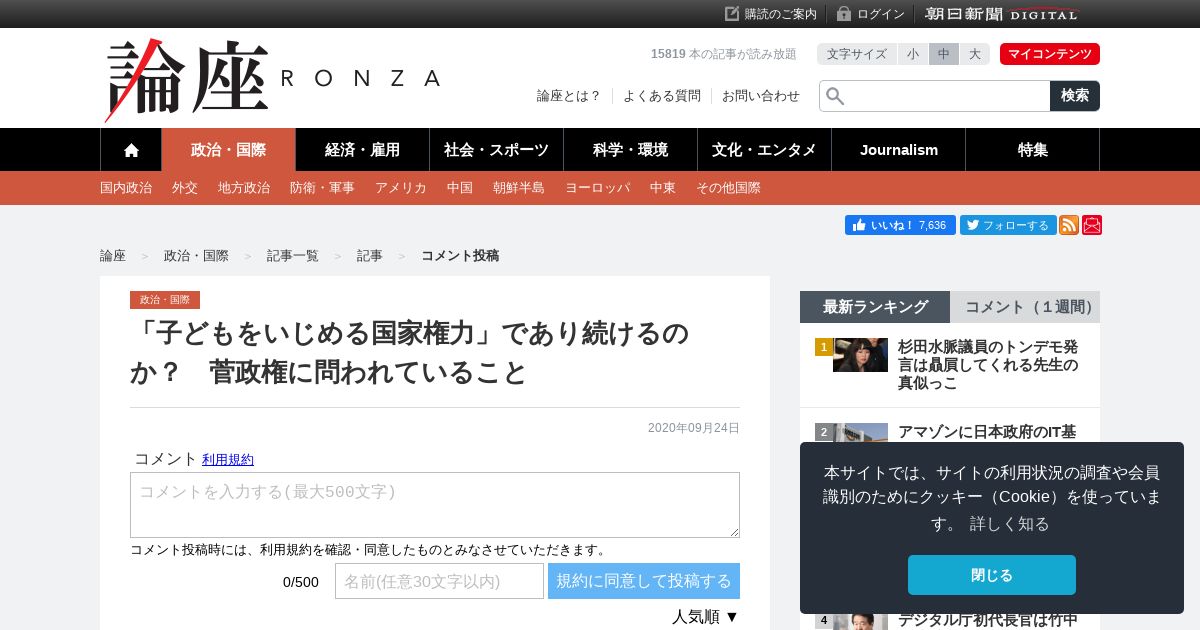This screenshot has width=1200, height=630.
Task: Click the home icon in navigation bar
Action: click(x=131, y=150)
